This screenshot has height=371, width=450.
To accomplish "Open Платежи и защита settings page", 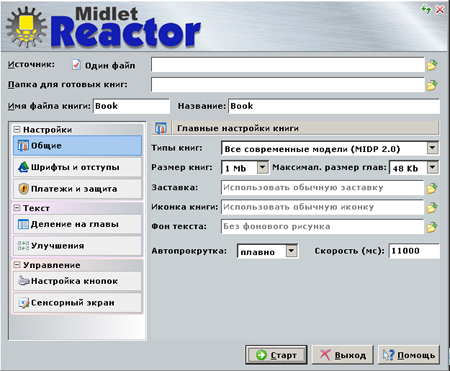I will 77,189.
